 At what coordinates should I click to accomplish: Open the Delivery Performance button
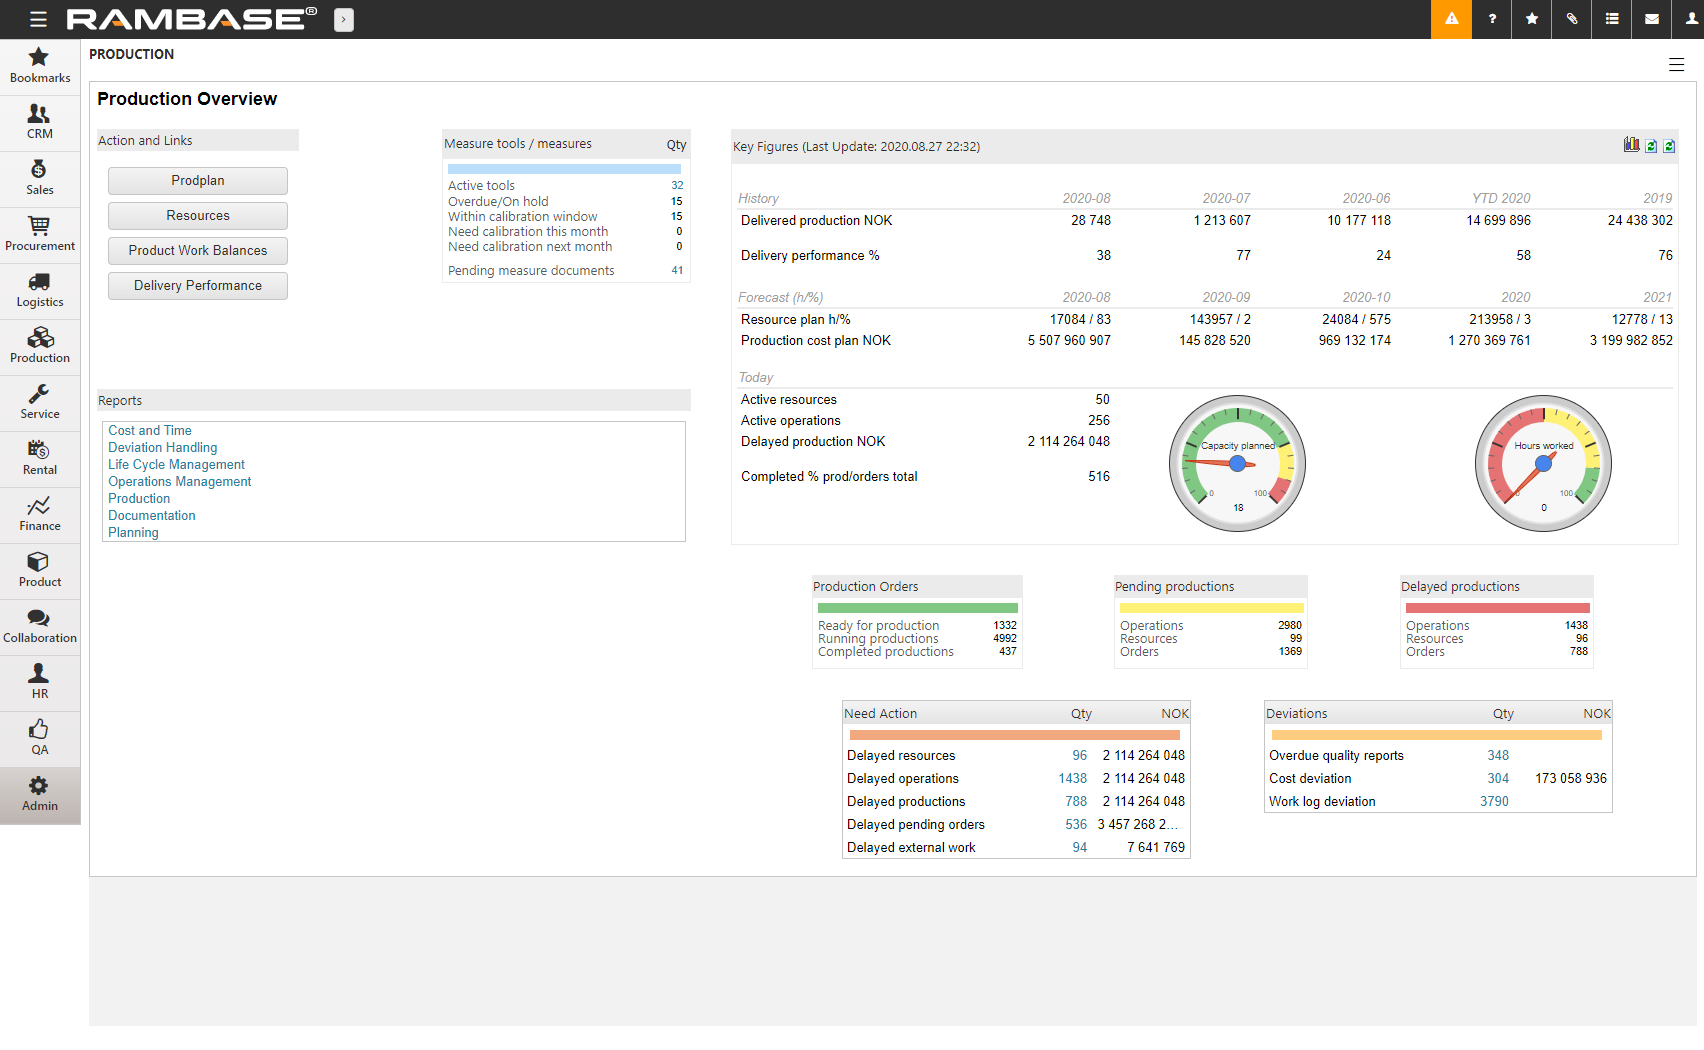click(x=197, y=285)
